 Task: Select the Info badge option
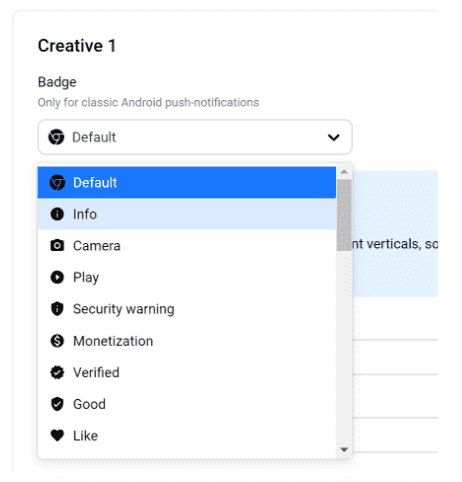click(x=187, y=214)
